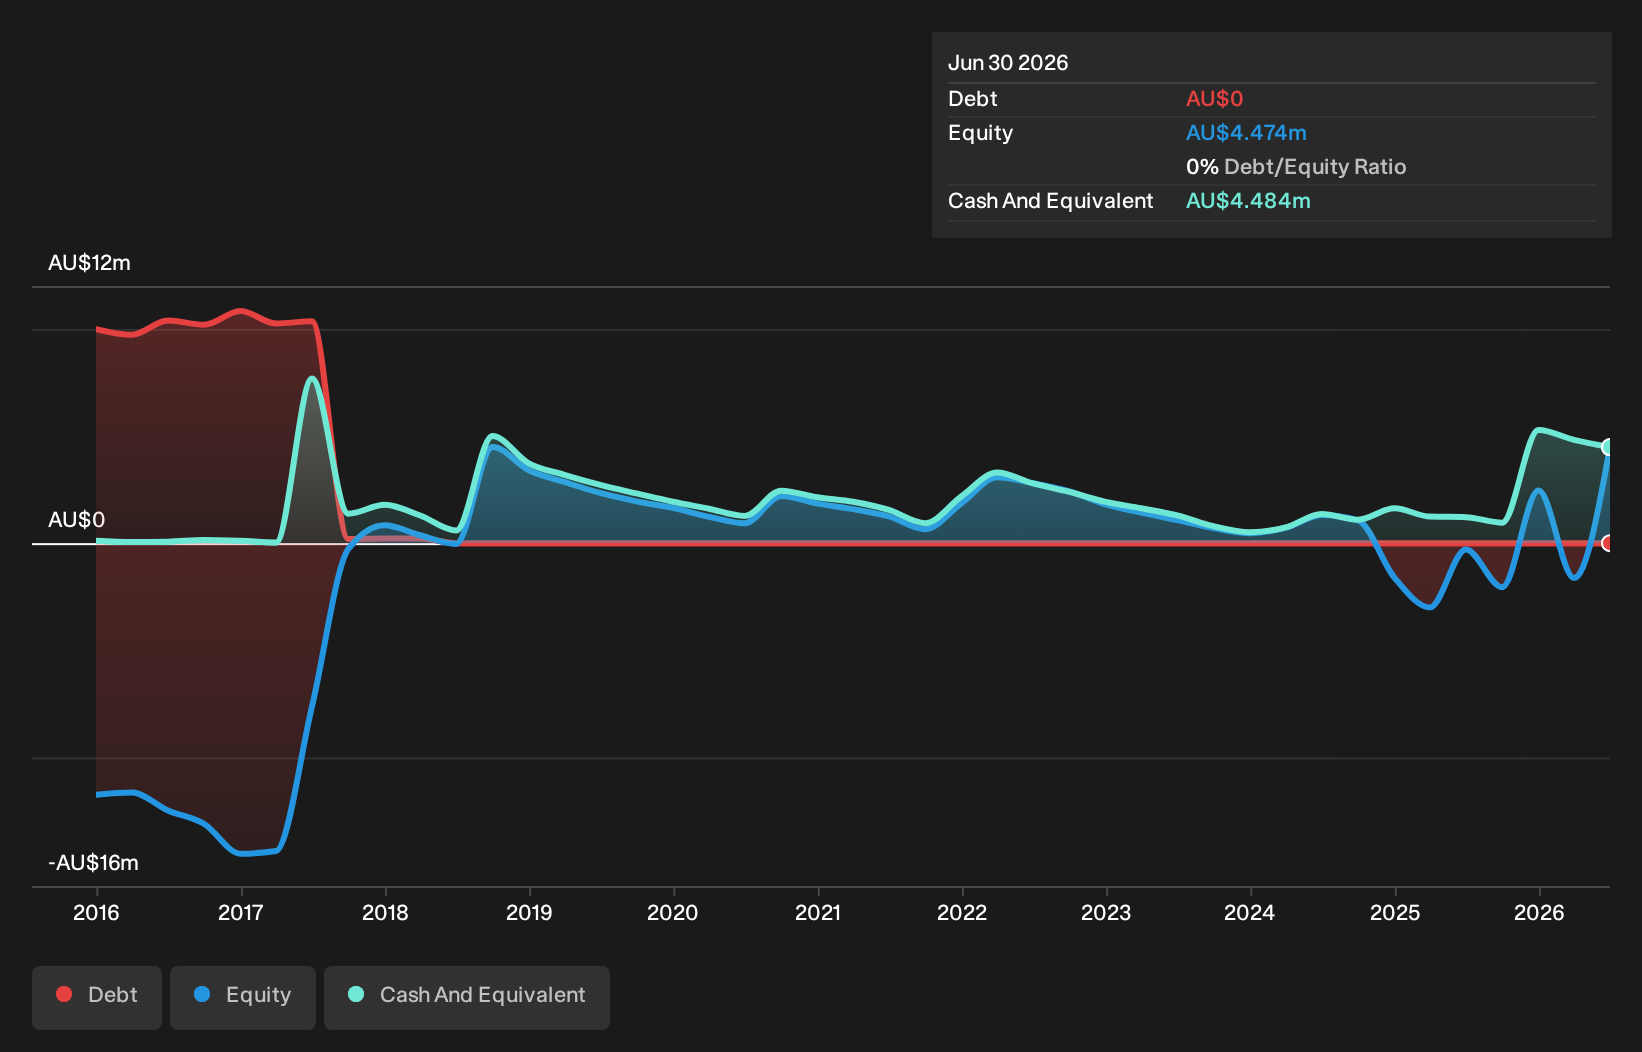Image resolution: width=1642 pixels, height=1052 pixels.
Task: Click the Equity row label in tooltip
Action: click(x=980, y=133)
